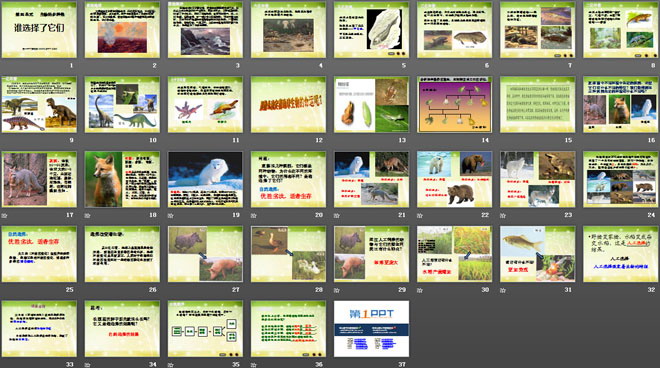This screenshot has height=368, width=660.
Task: Choose the duck and geese slide 28
Action: pos(288,254)
